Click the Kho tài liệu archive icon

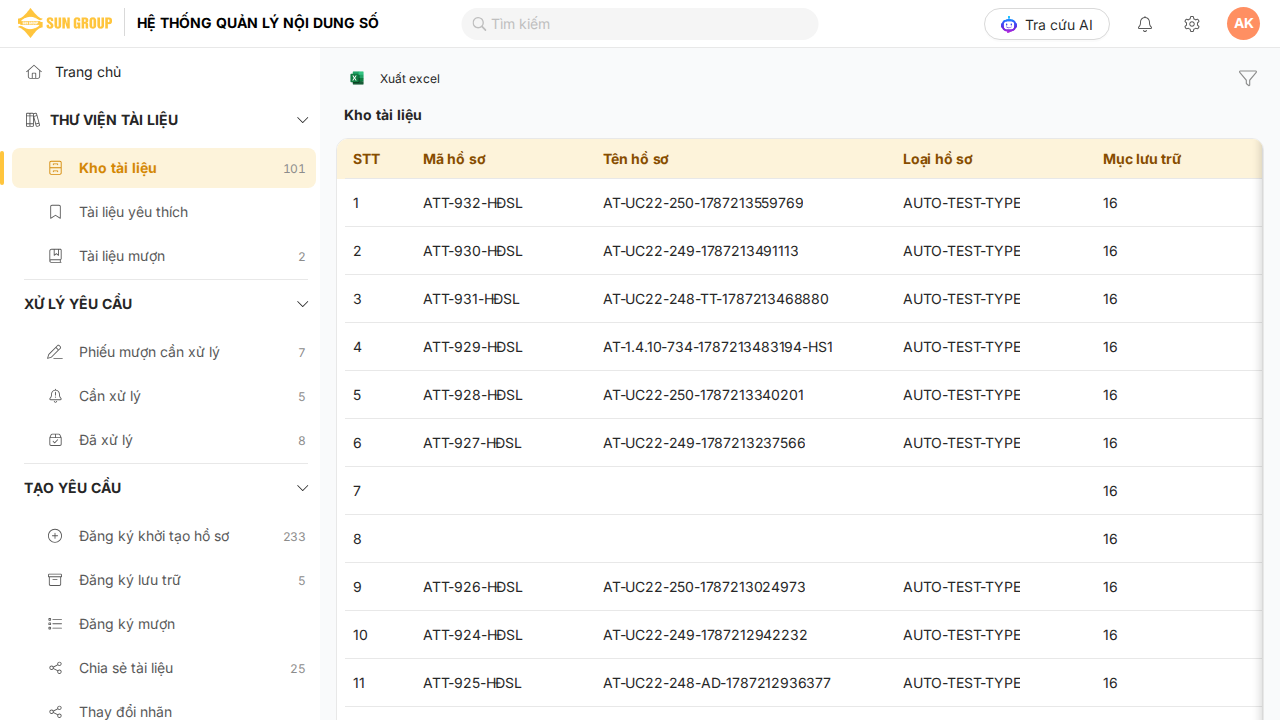click(56, 168)
